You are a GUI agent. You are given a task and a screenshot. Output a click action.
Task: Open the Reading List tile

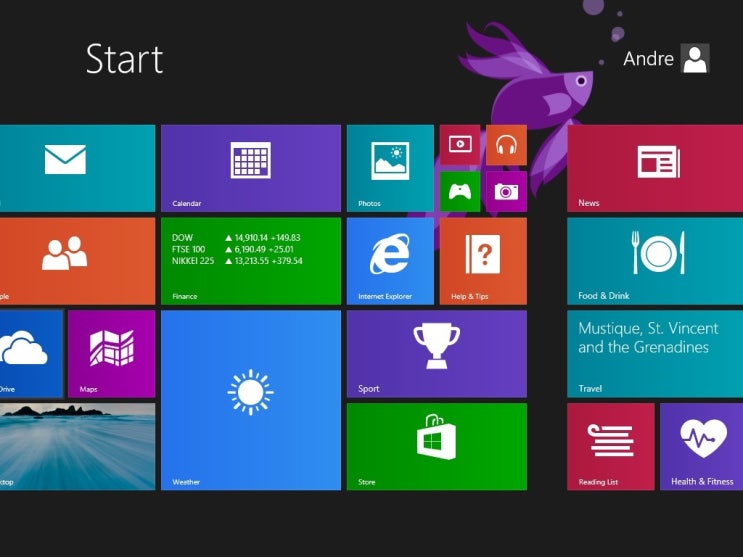(x=610, y=447)
